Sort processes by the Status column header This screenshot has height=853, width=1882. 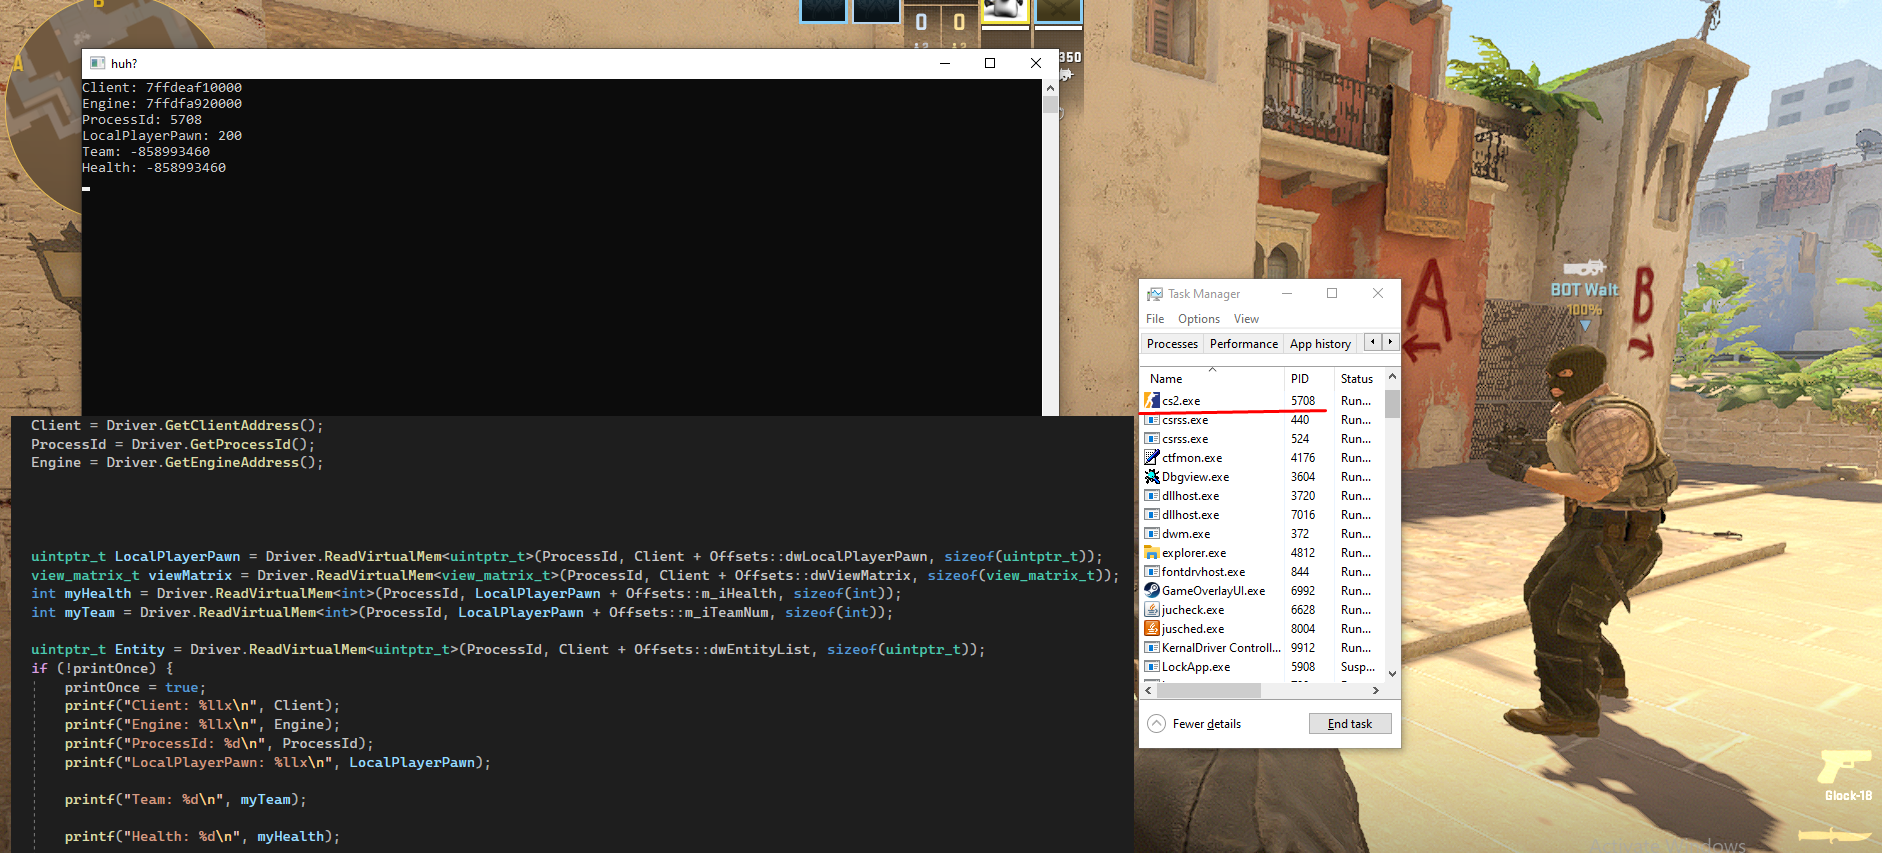tap(1359, 379)
